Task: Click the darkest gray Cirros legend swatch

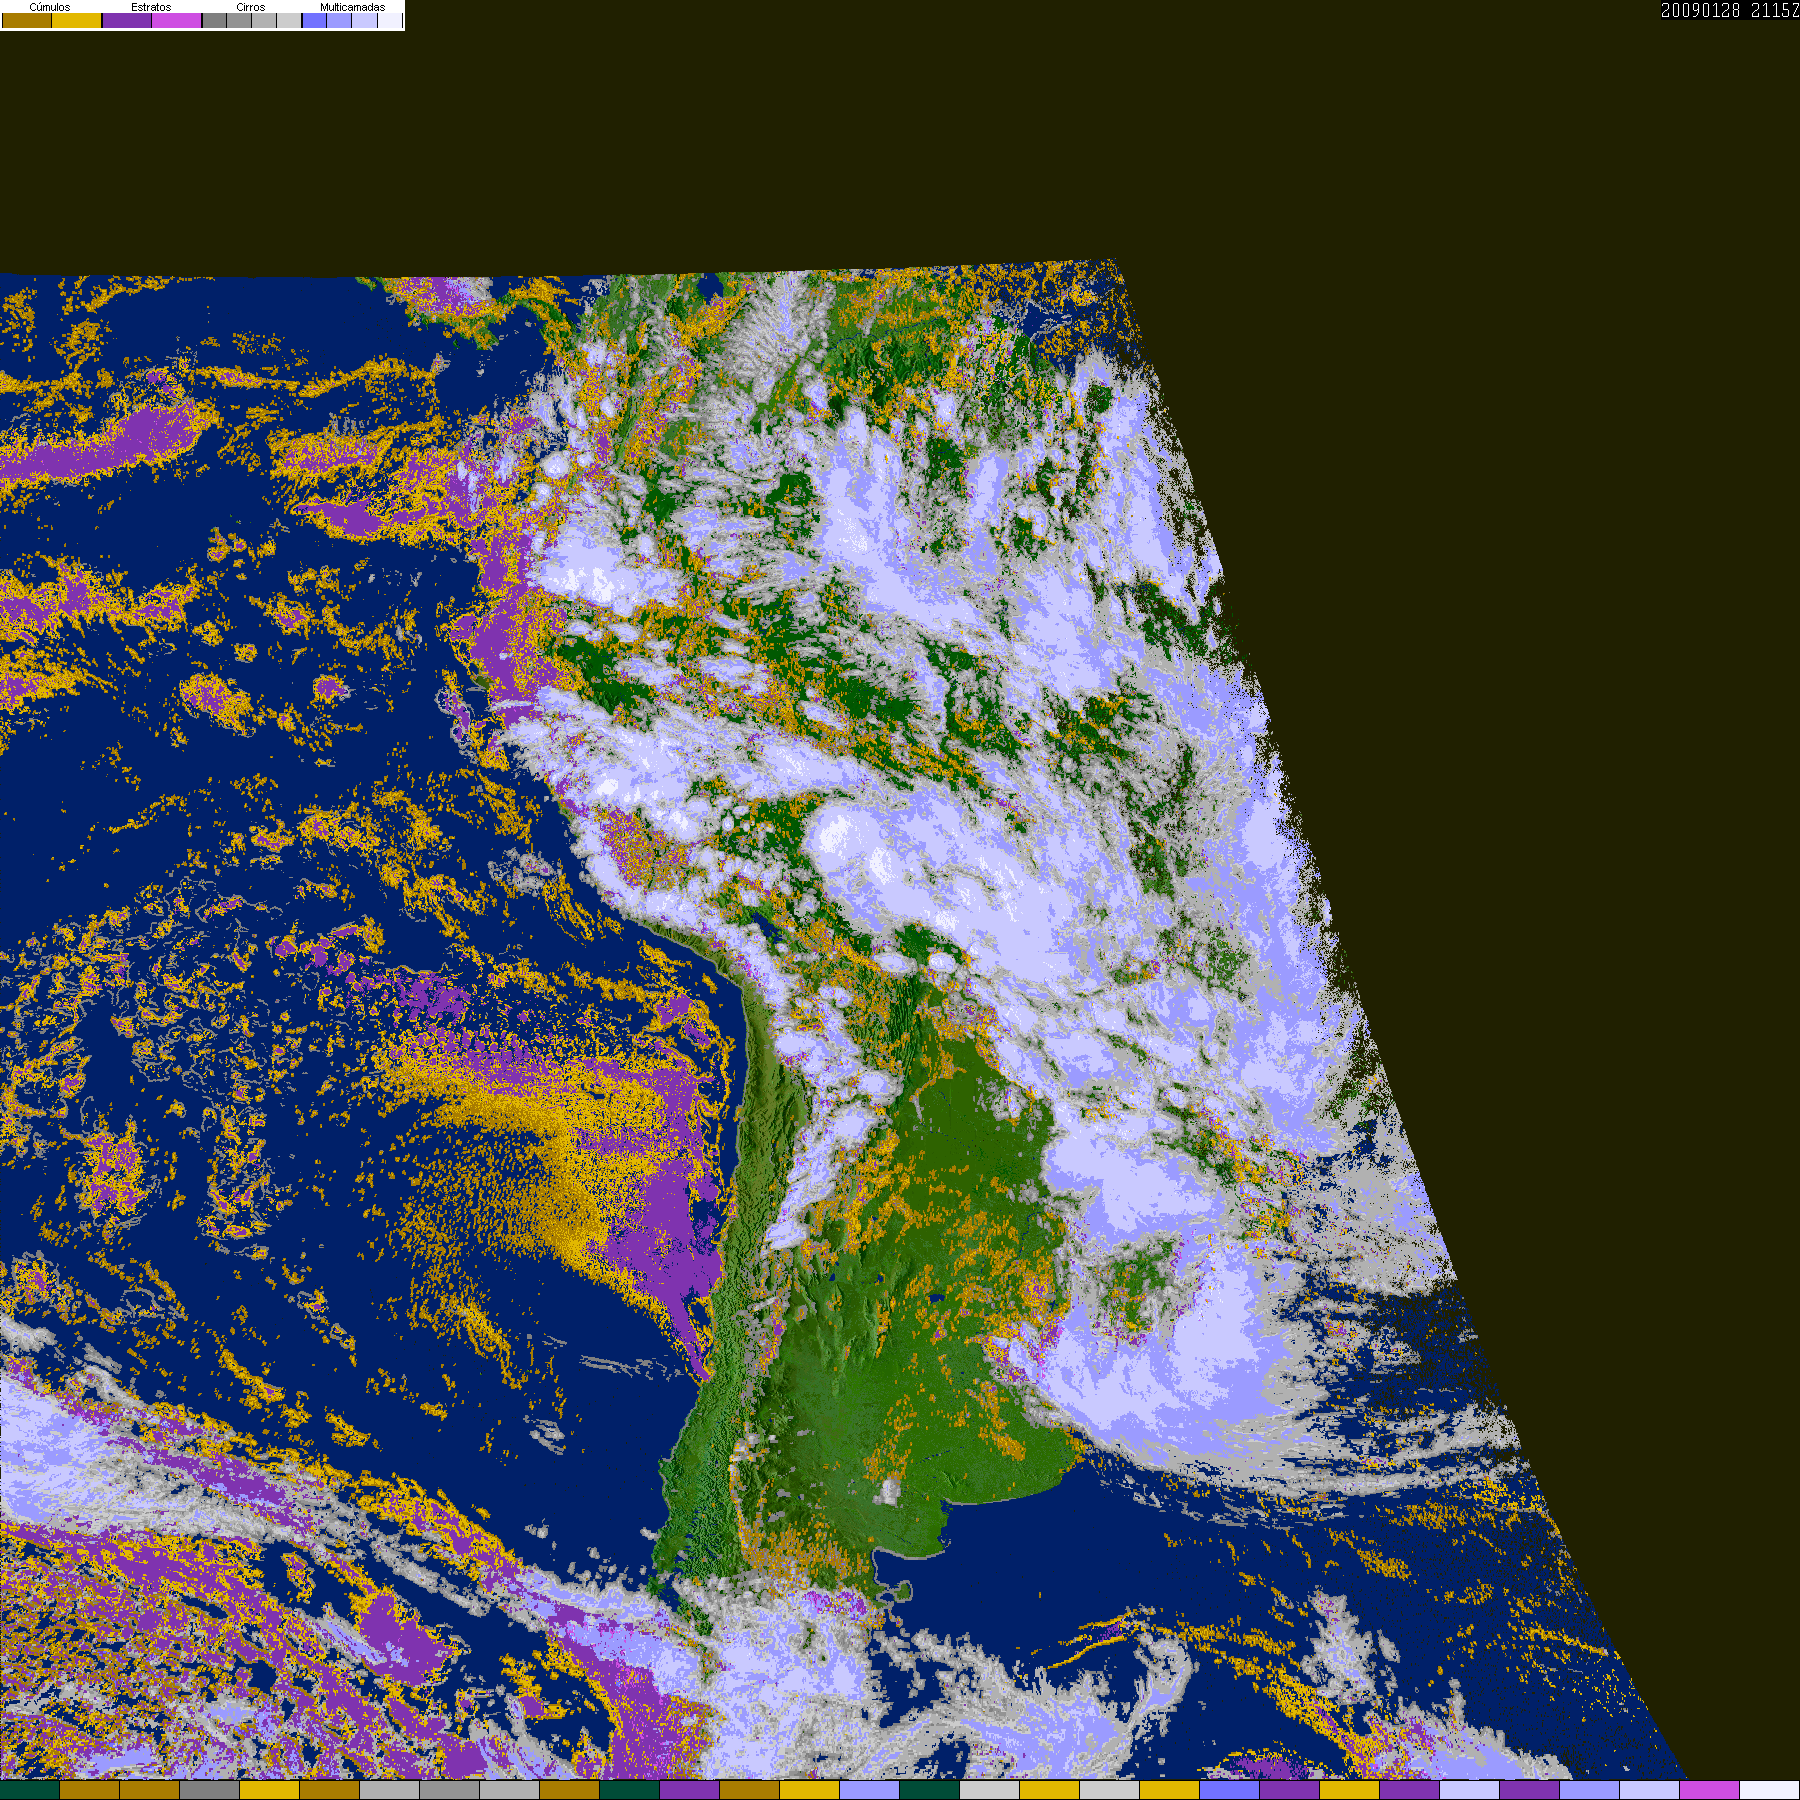Action: (214, 20)
